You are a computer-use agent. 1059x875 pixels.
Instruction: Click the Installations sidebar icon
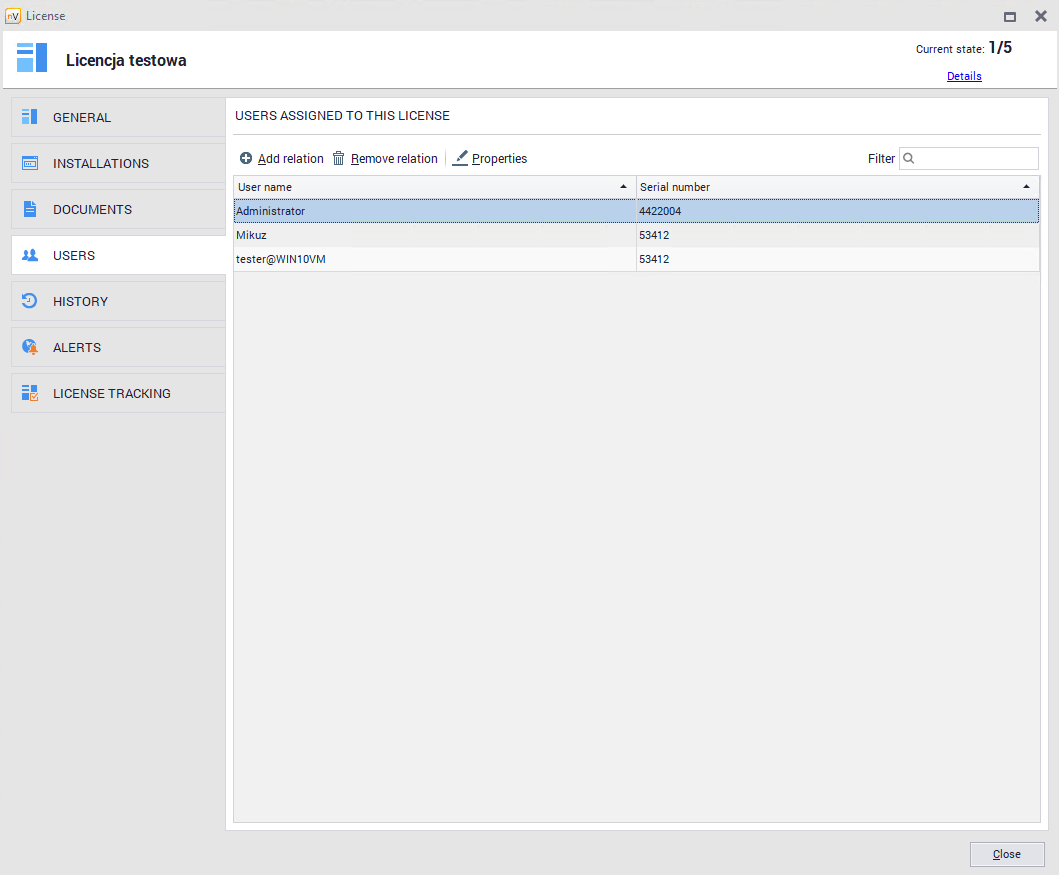tap(30, 163)
